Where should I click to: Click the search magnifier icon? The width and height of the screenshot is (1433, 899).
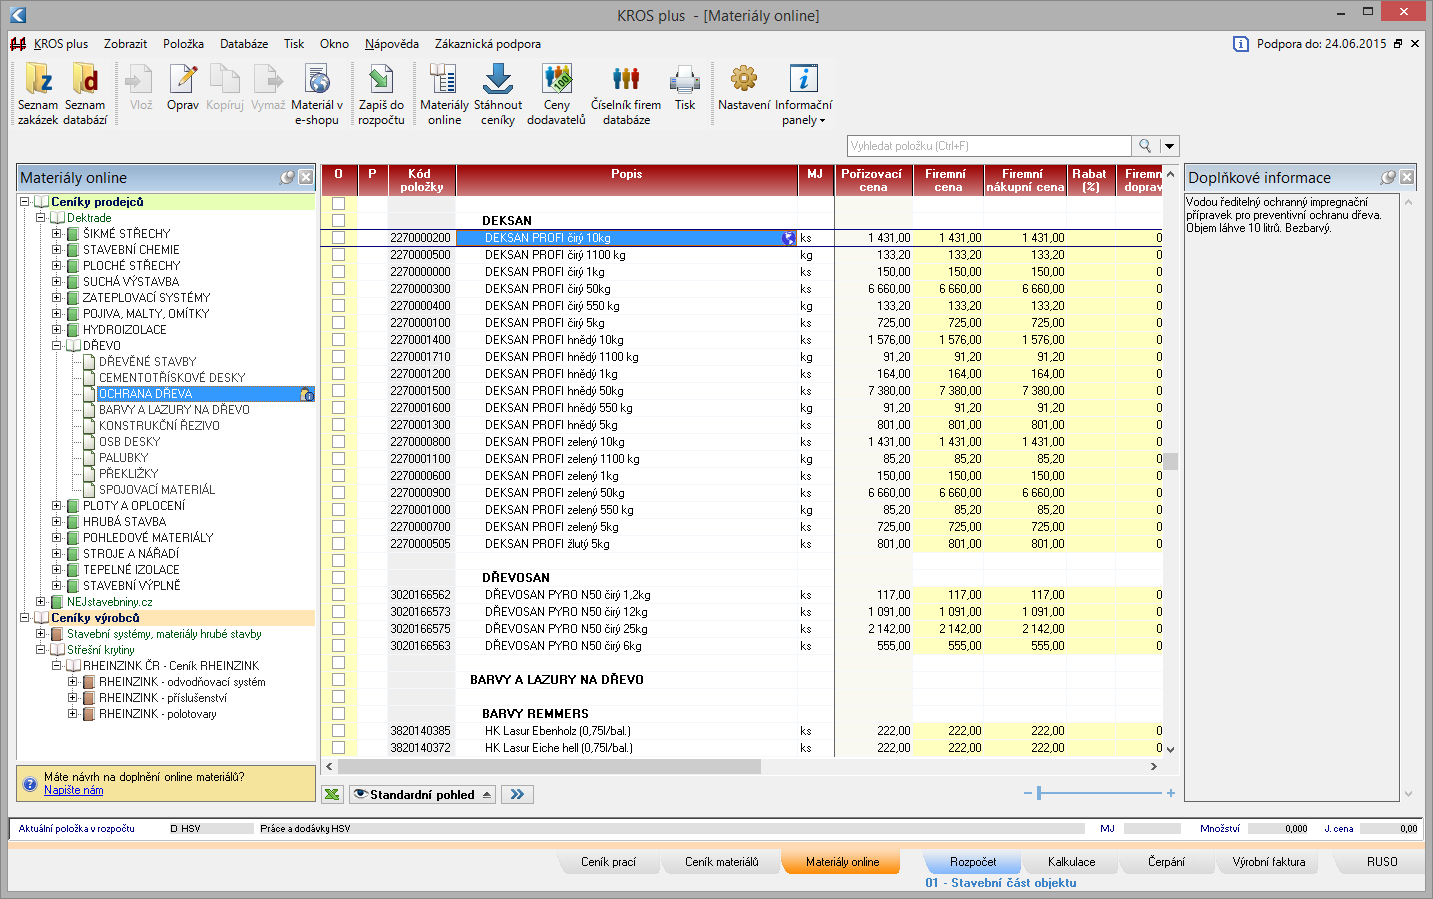pyautogui.click(x=1145, y=146)
